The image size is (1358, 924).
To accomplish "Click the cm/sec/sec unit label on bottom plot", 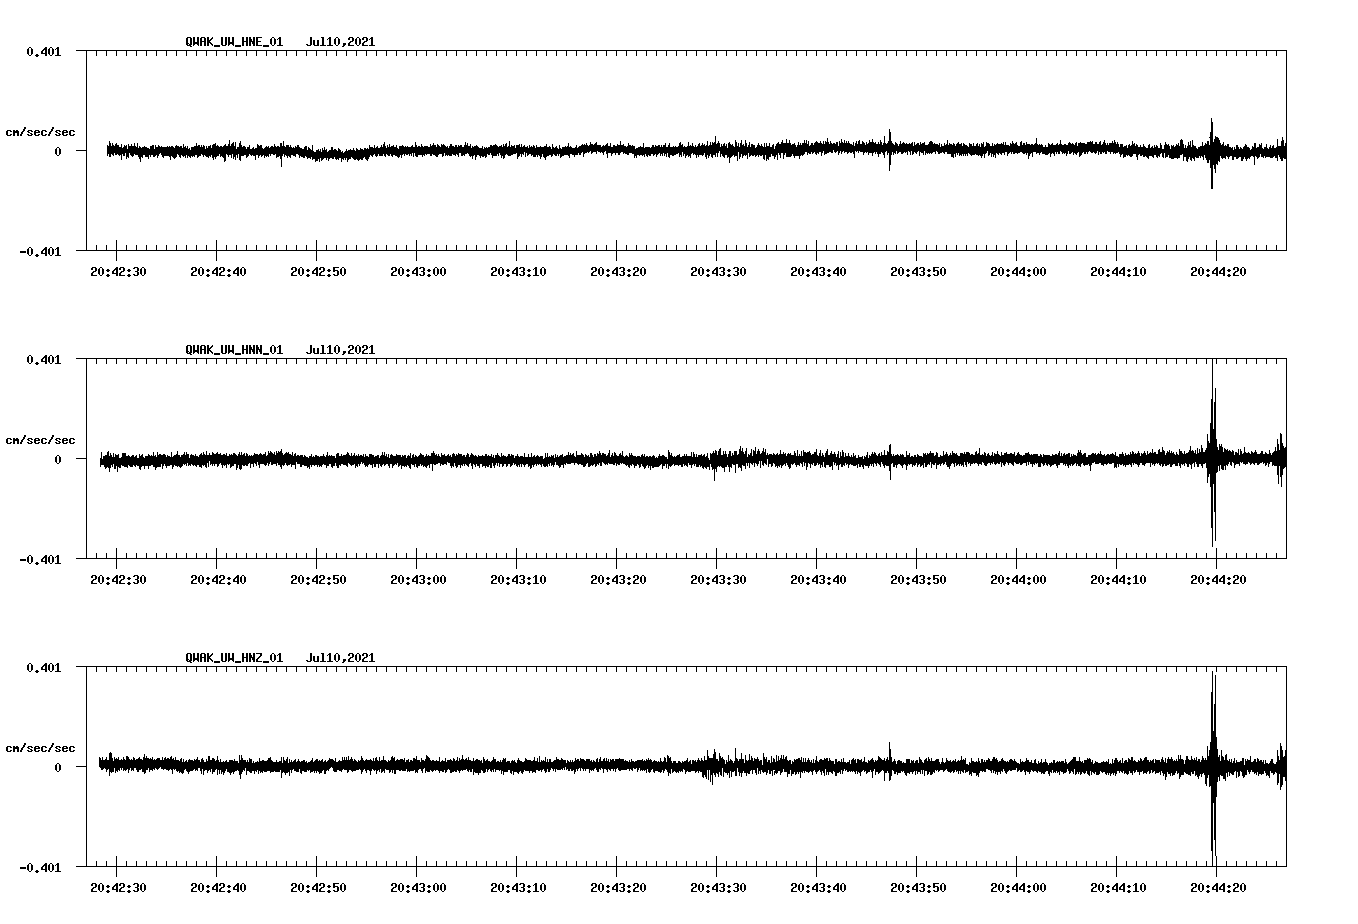I will [x=40, y=746].
